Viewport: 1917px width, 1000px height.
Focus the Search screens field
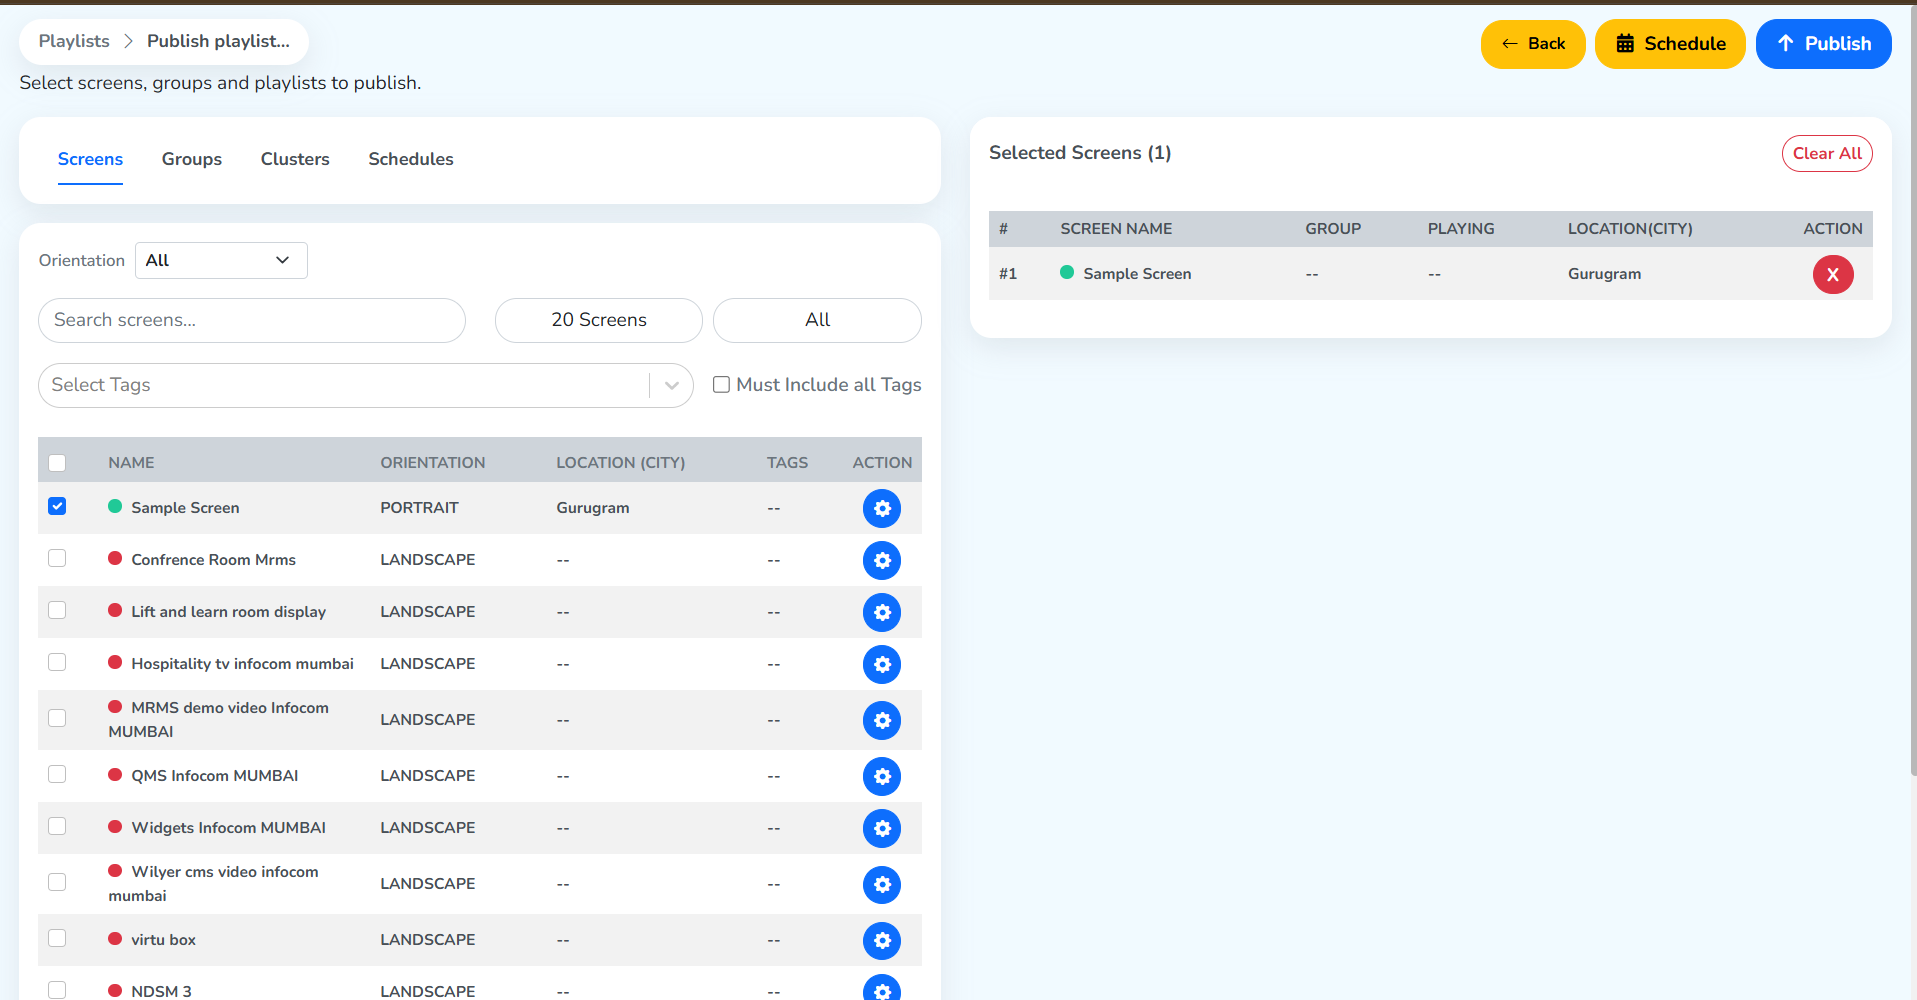[252, 320]
